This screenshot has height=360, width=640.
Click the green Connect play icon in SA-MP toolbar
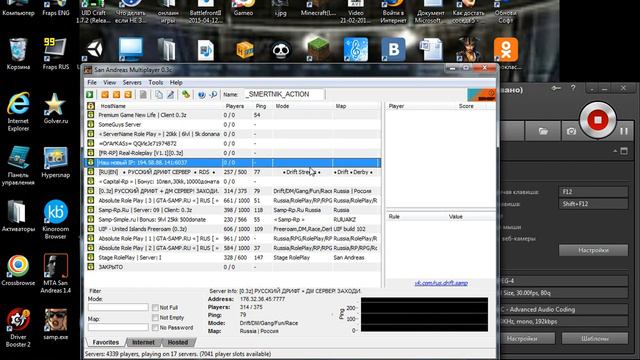pyautogui.click(x=90, y=95)
